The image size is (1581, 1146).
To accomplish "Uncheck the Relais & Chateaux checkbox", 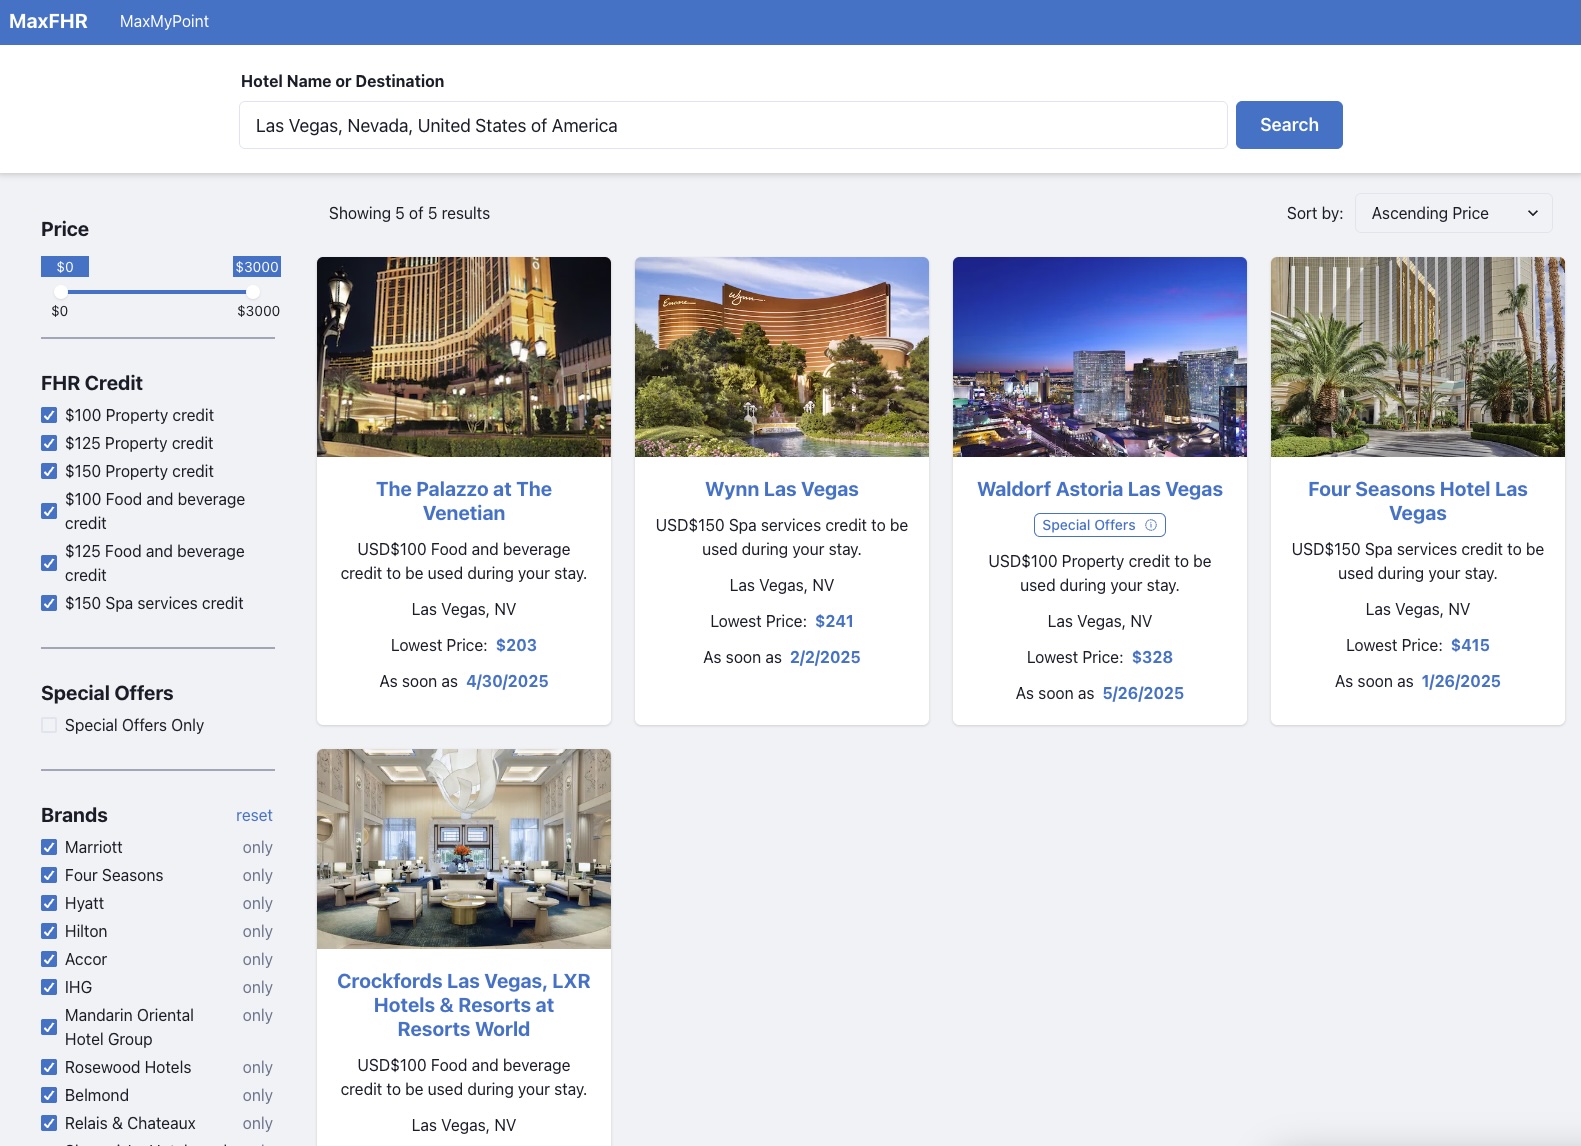I will 49,1123.
